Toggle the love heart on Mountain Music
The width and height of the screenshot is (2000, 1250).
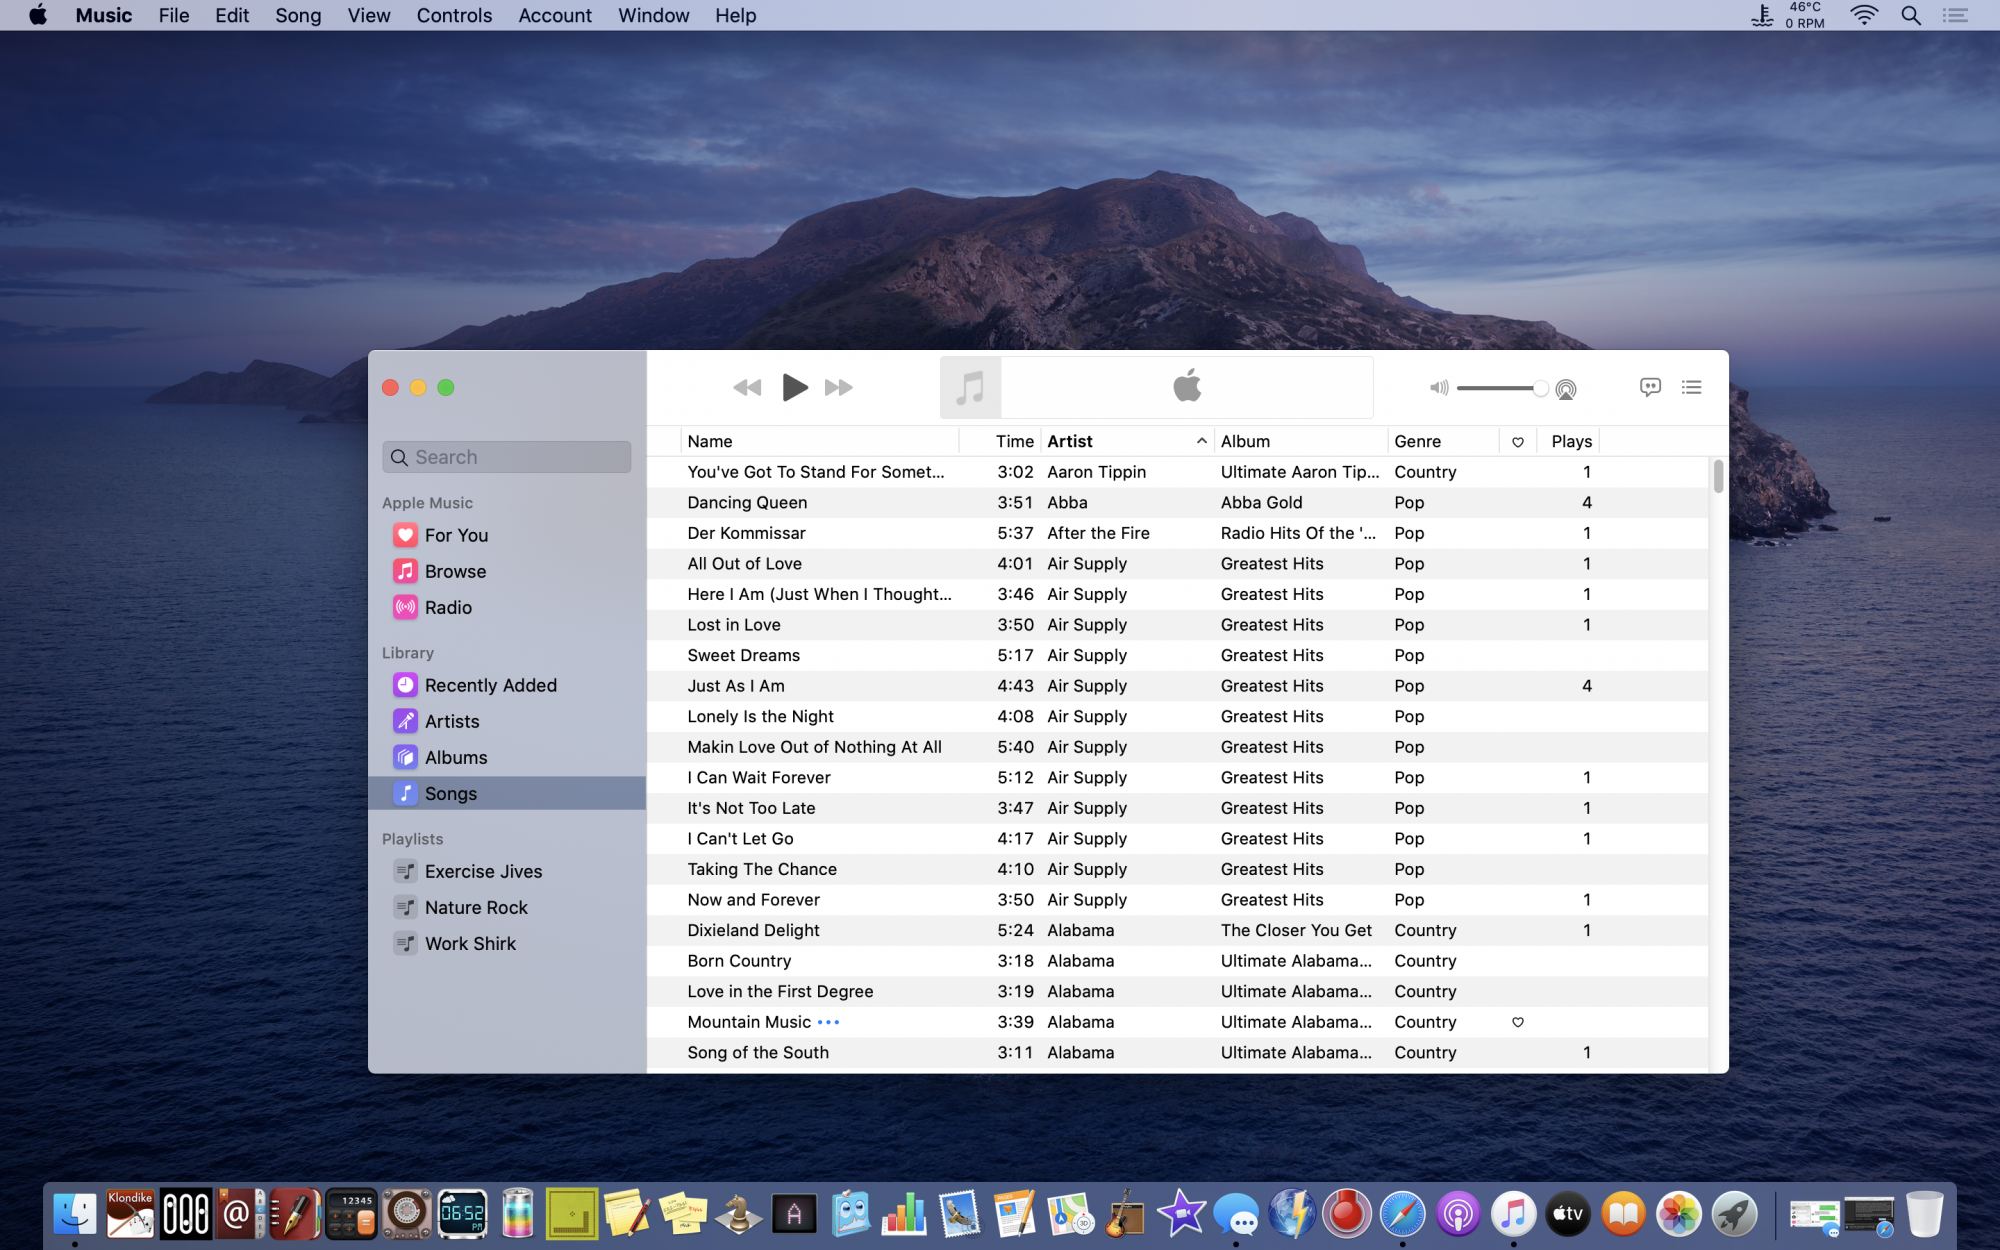coord(1517,1022)
